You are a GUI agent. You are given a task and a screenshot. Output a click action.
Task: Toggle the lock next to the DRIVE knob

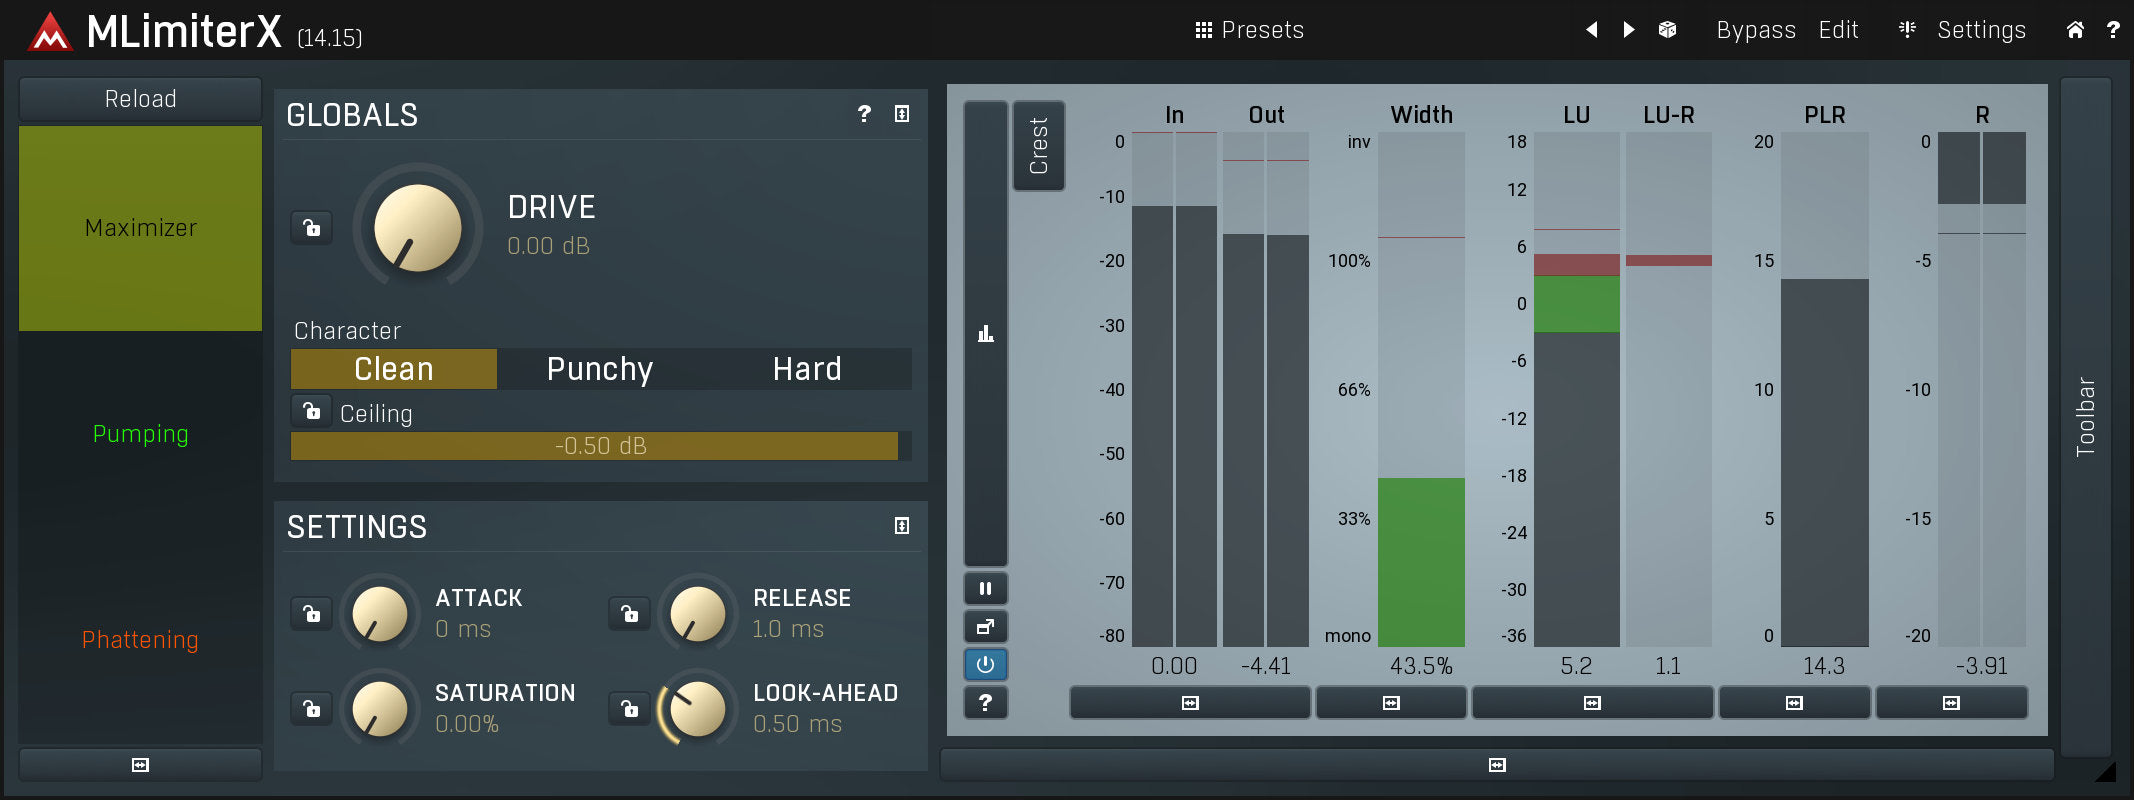pyautogui.click(x=311, y=228)
